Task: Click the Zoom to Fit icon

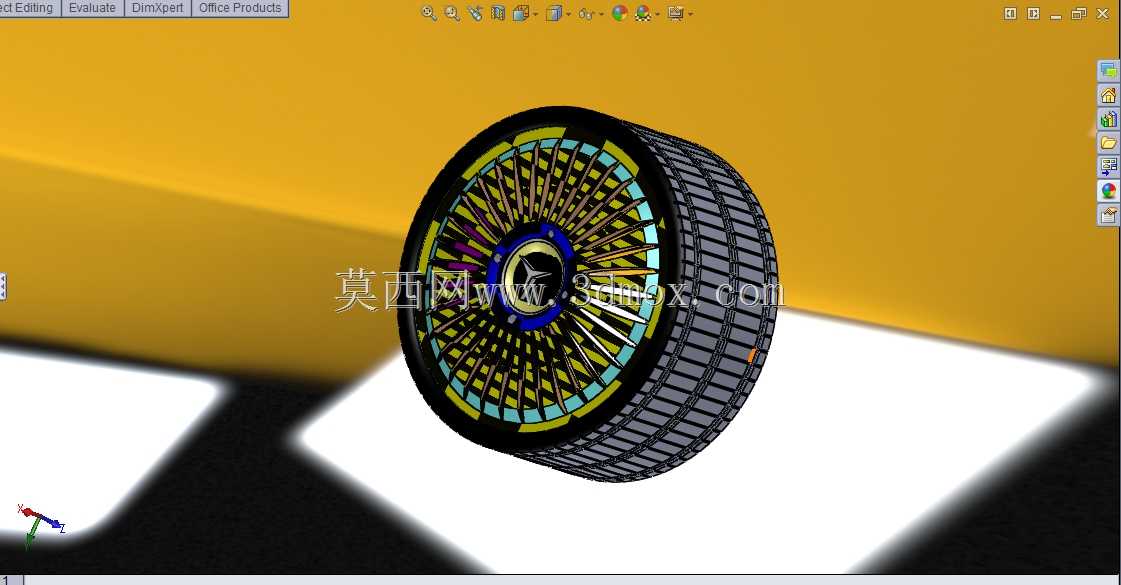Action: coord(429,13)
